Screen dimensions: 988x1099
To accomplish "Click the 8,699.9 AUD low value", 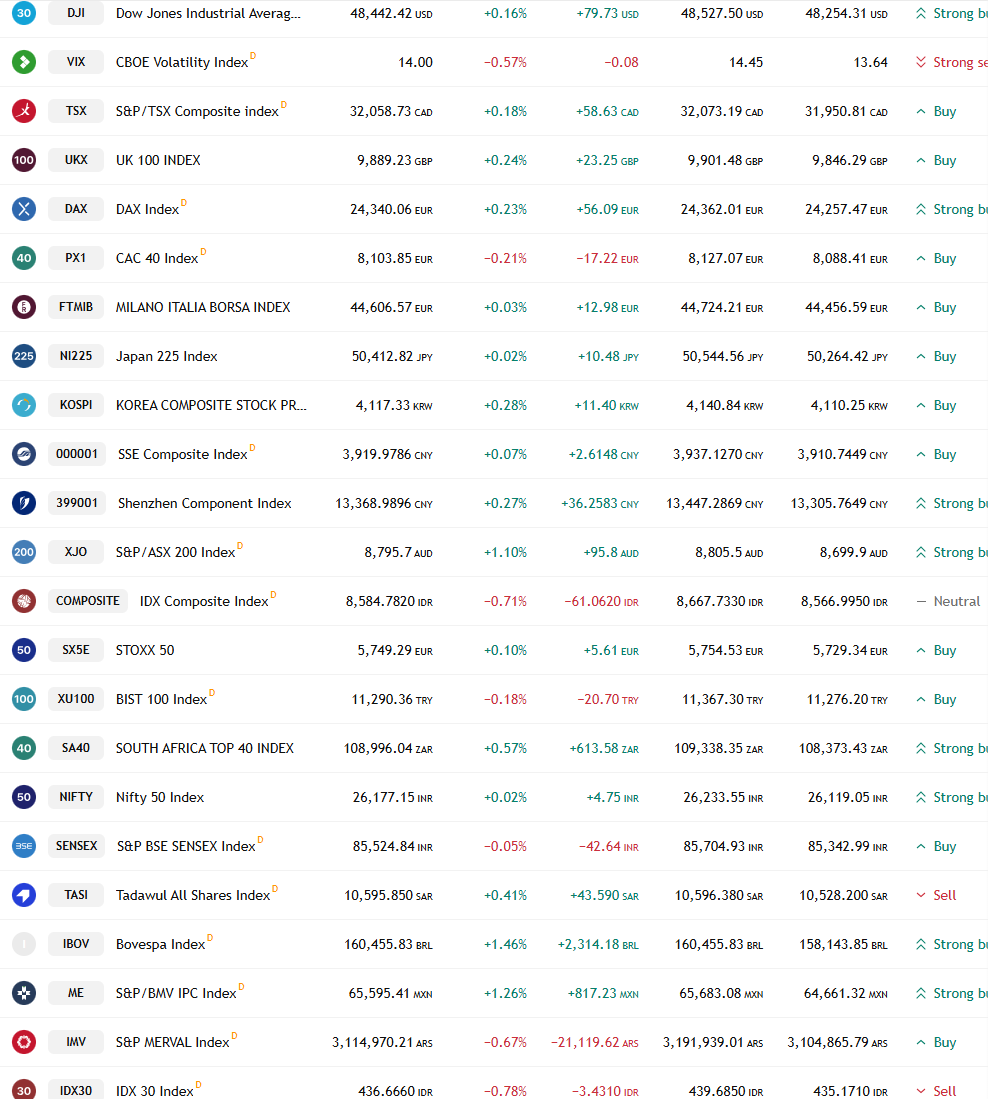I will coord(853,553).
